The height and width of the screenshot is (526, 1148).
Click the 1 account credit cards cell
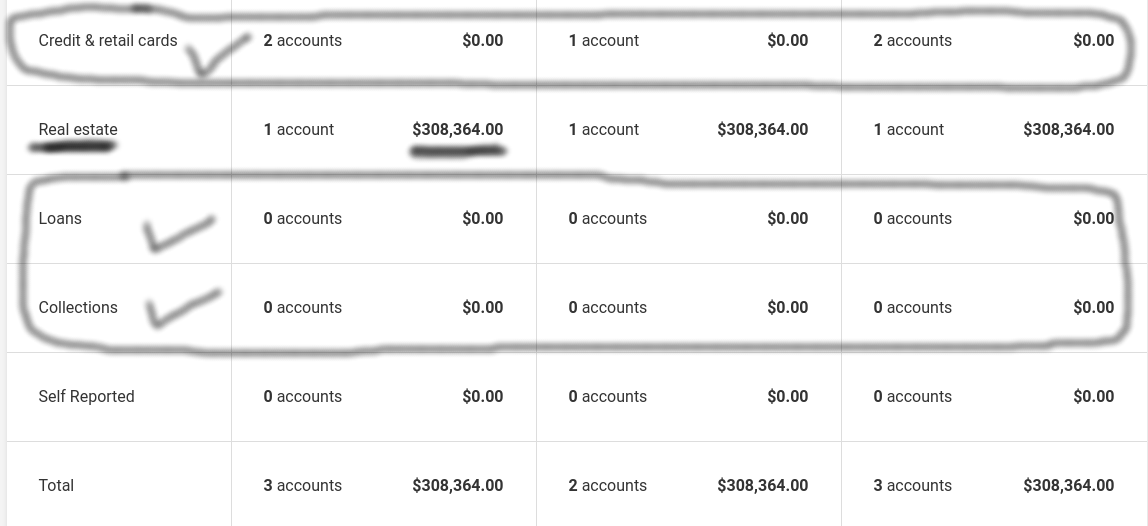coord(604,41)
